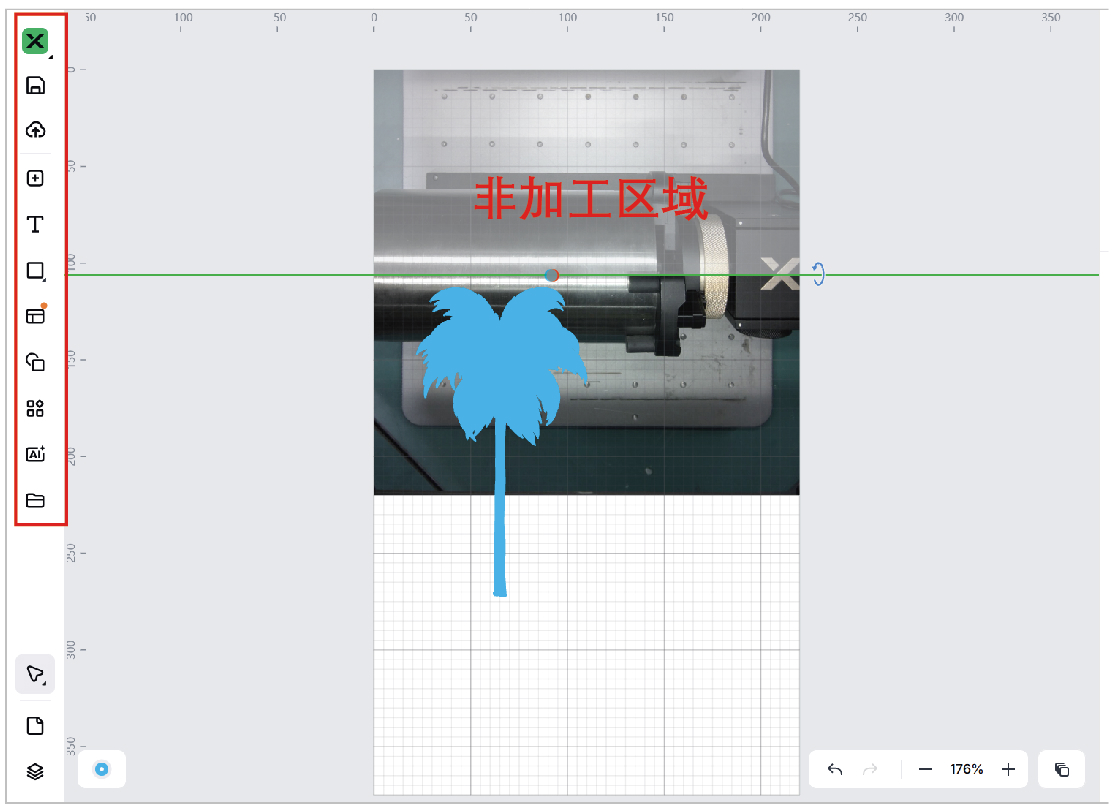Open the template layout panel icon

(35, 316)
